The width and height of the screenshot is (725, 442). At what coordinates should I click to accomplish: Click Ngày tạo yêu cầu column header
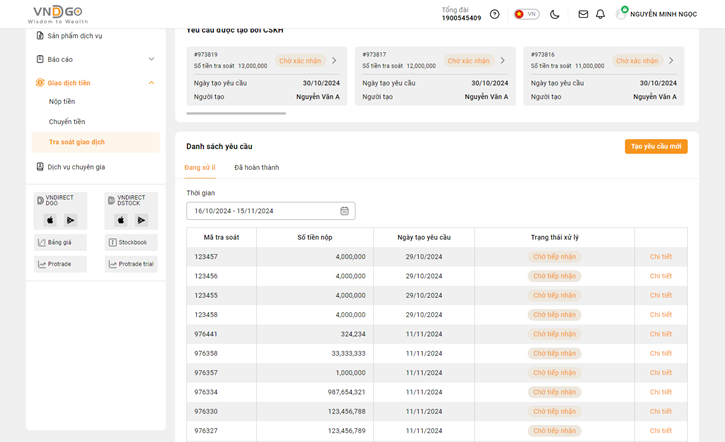pos(424,237)
